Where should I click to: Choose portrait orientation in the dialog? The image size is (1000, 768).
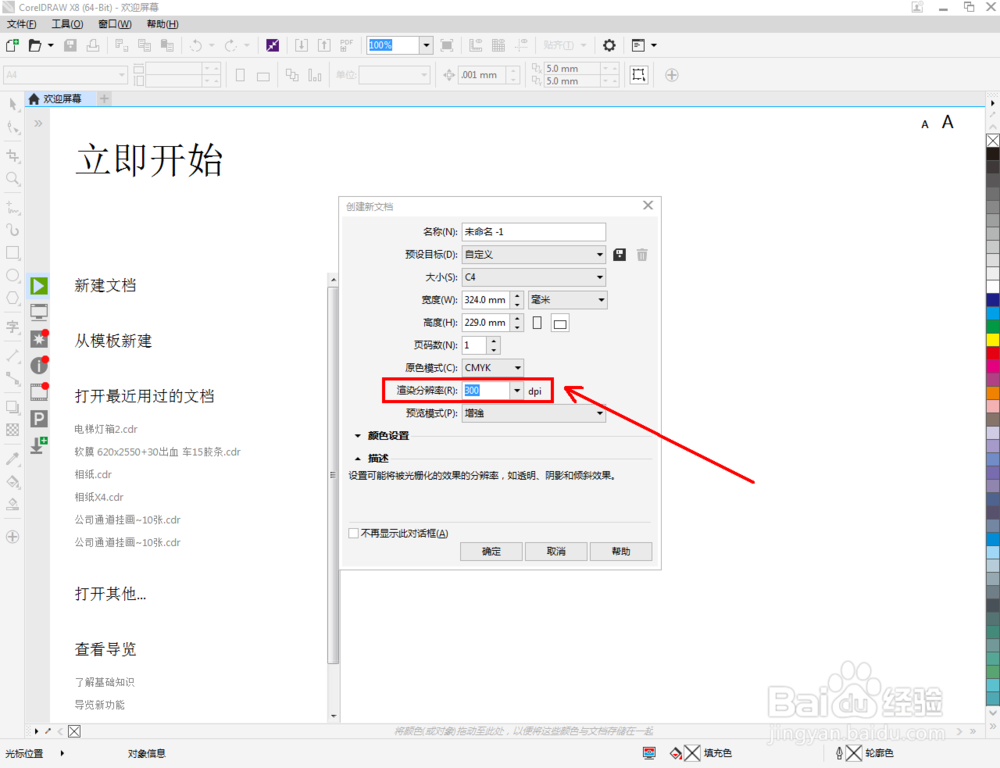point(537,323)
